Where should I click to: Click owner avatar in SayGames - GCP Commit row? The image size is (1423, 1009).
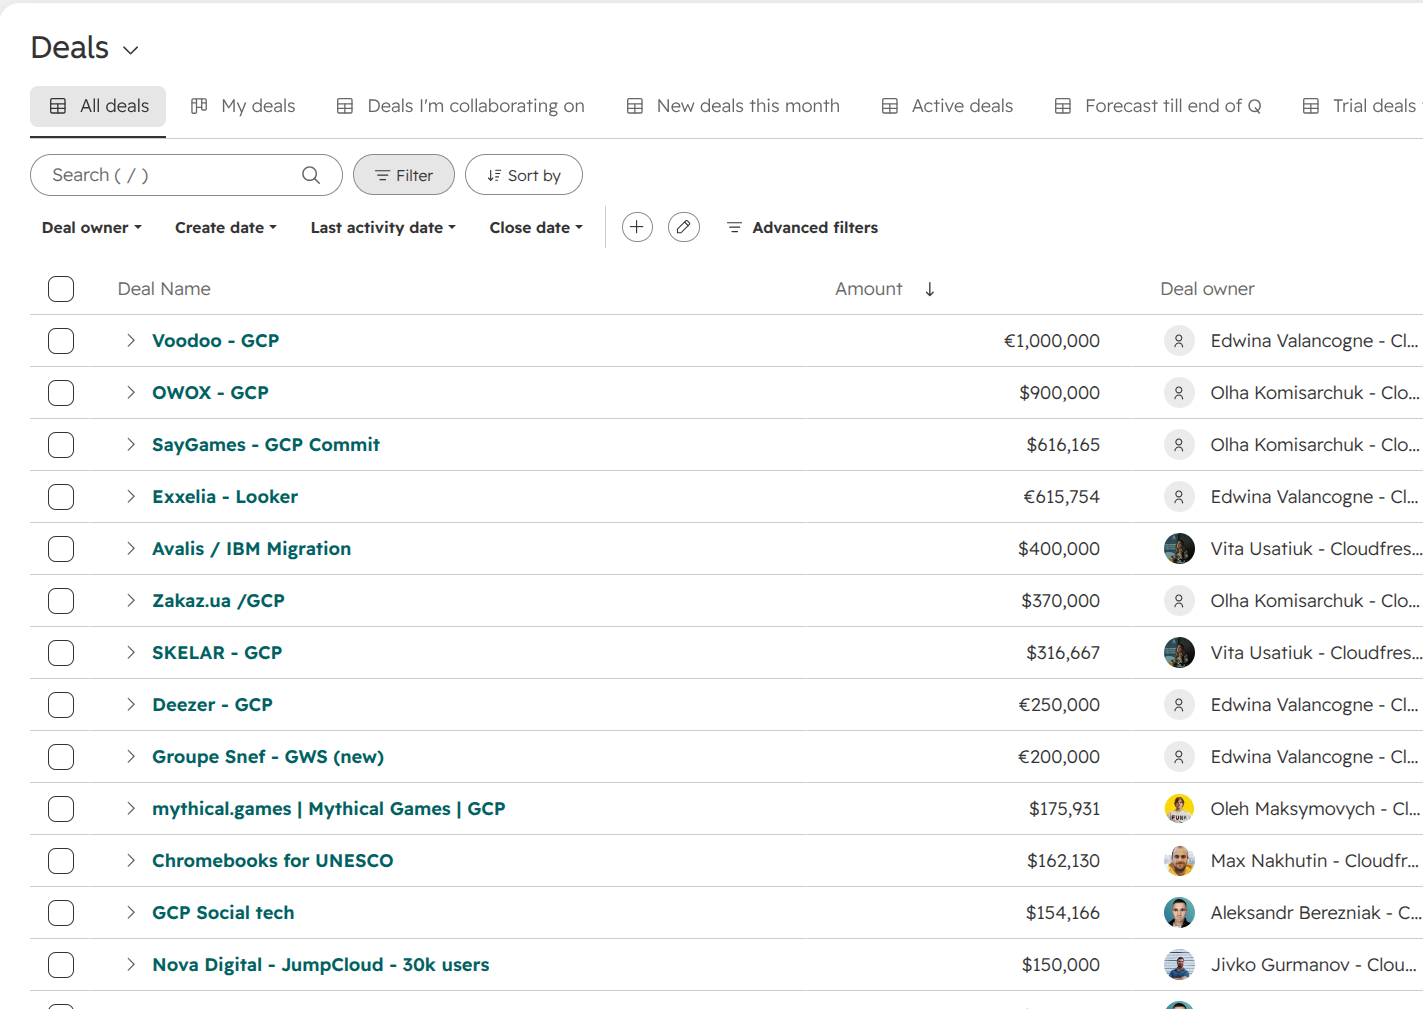1179,445
